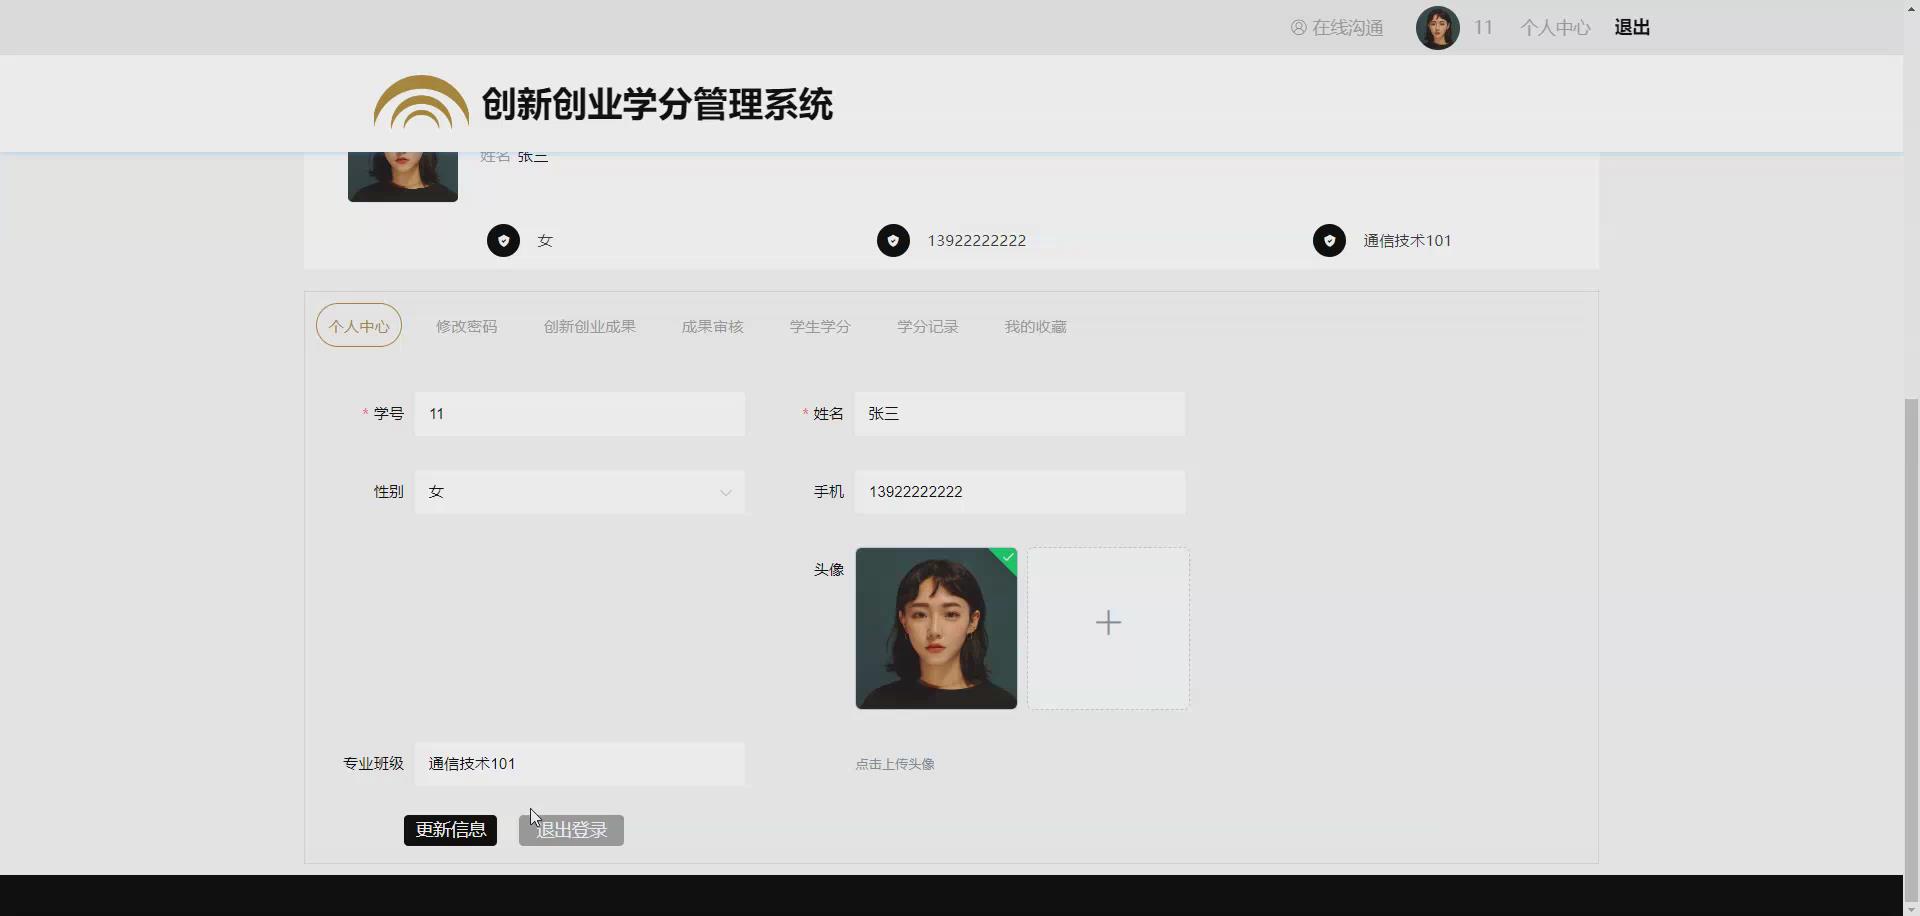This screenshot has height=916, width=1920.
Task: Click the 点击上传头像 upload link
Action: (894, 763)
